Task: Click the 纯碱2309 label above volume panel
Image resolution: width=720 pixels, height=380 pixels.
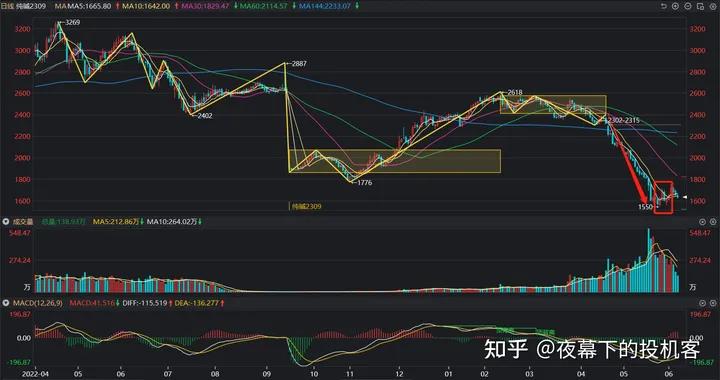Action: coord(306,207)
